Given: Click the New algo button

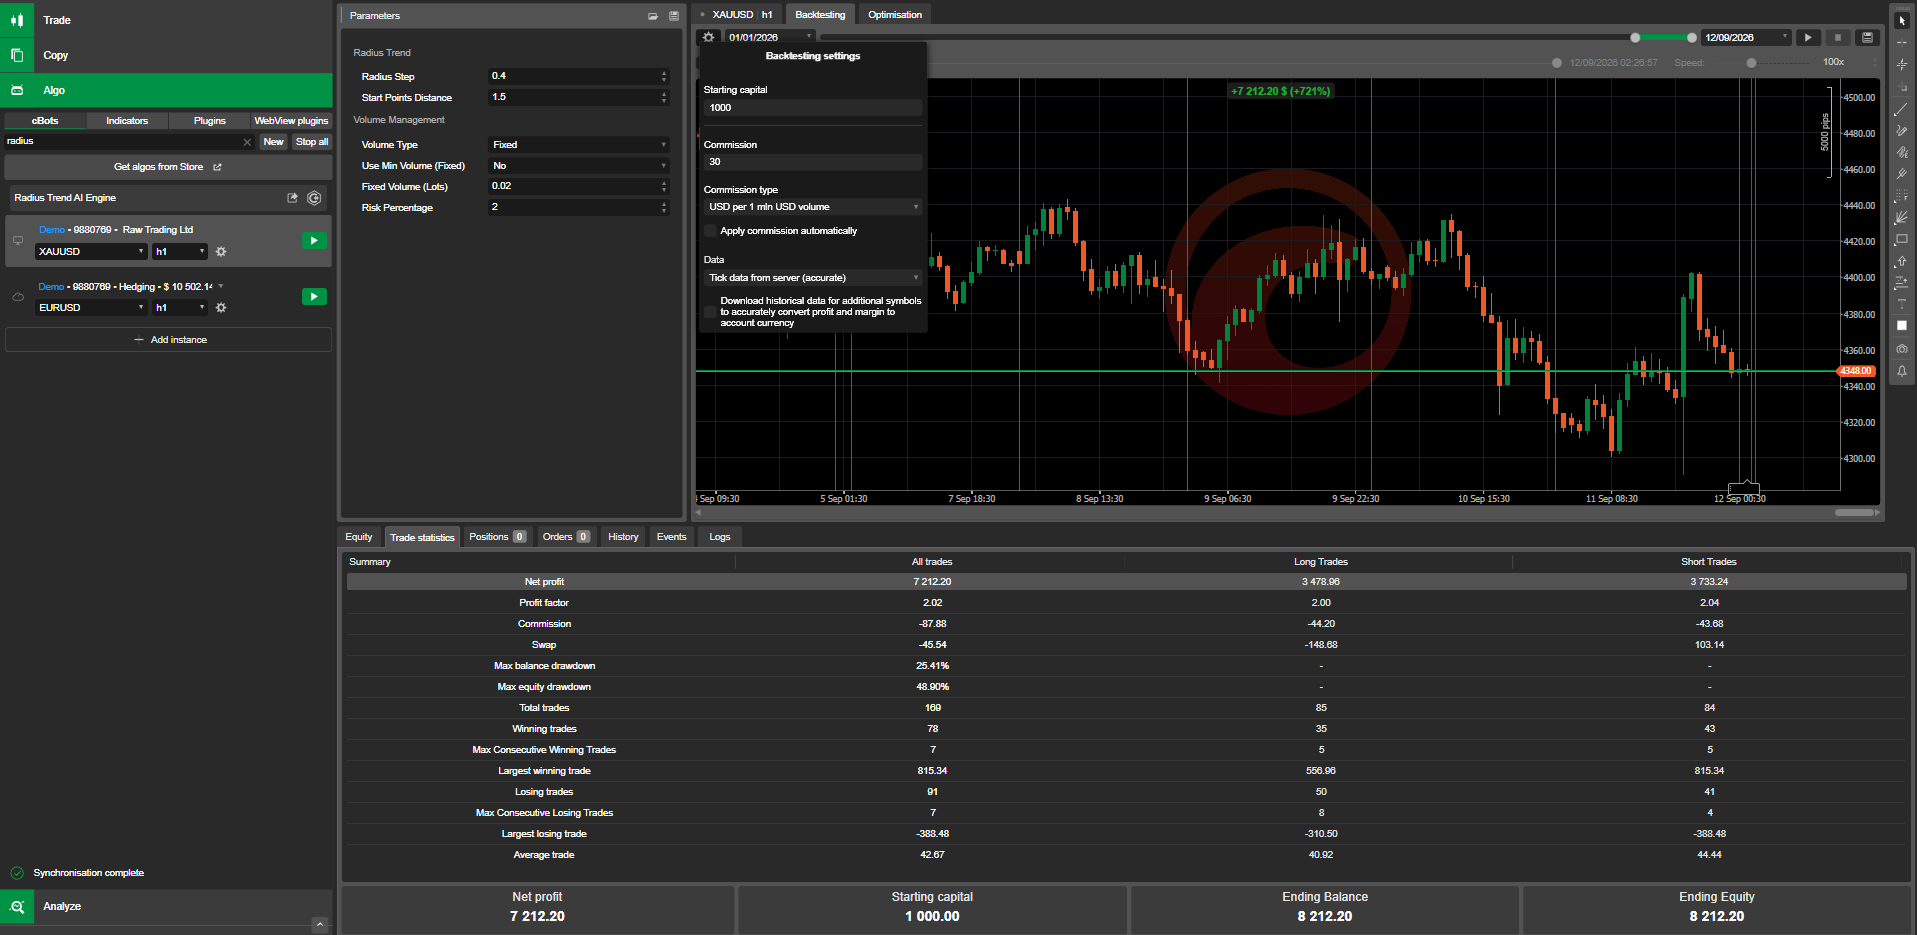Looking at the screenshot, I should [273, 142].
